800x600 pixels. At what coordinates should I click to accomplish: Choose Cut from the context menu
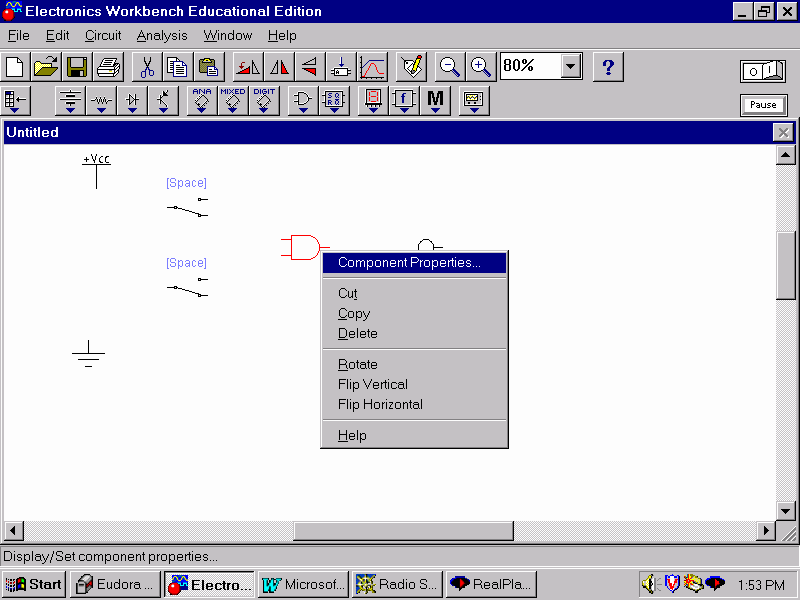[x=414, y=293]
